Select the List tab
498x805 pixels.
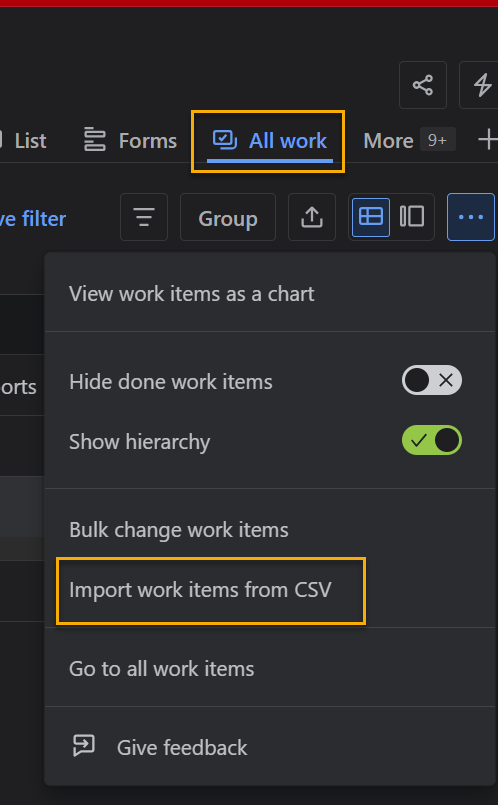point(25,141)
